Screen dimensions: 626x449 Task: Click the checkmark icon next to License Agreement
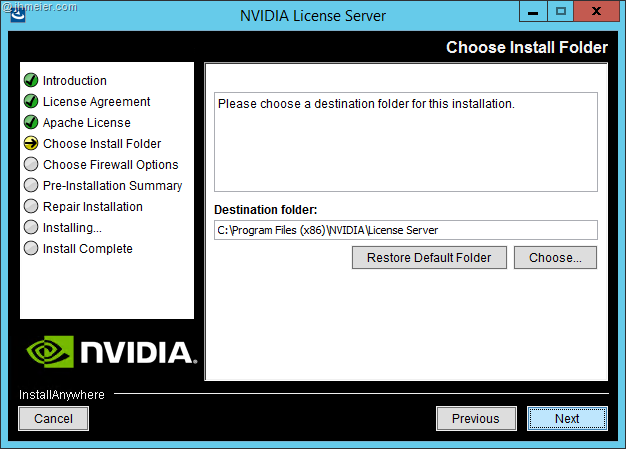point(31,102)
